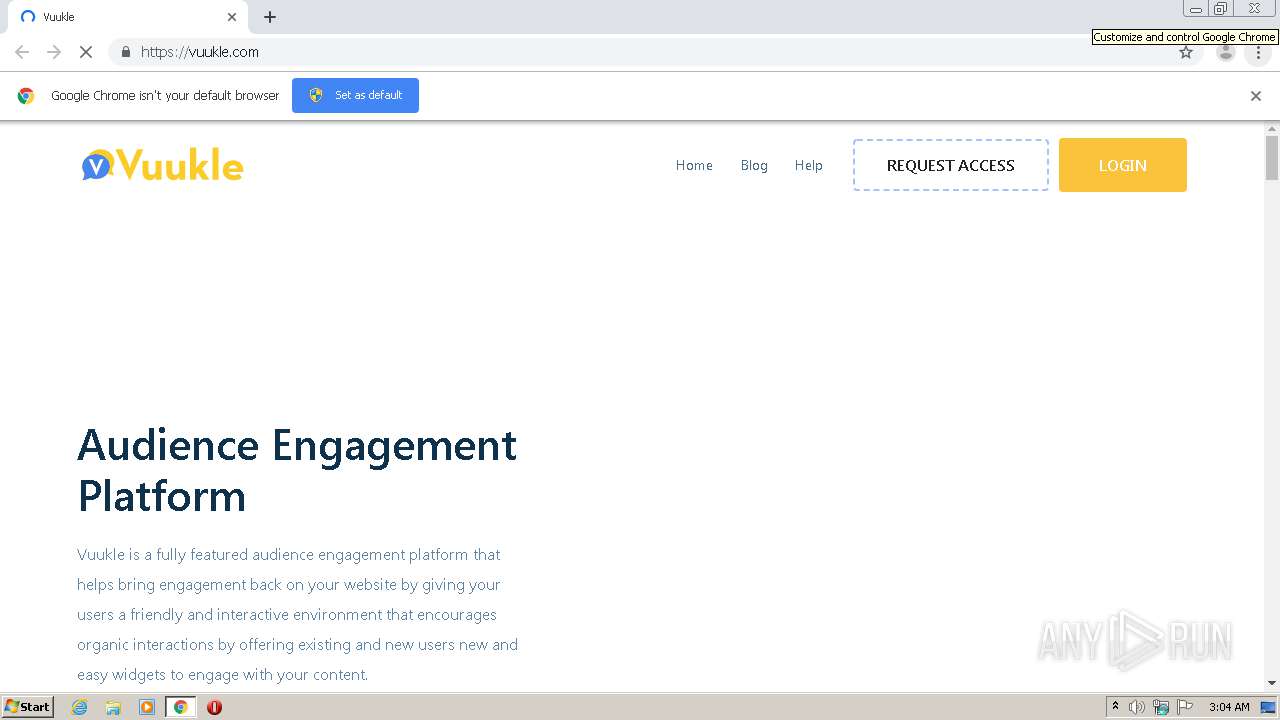The height and width of the screenshot is (720, 1280).
Task: Open the volume control tray icon
Action: (x=1137, y=707)
